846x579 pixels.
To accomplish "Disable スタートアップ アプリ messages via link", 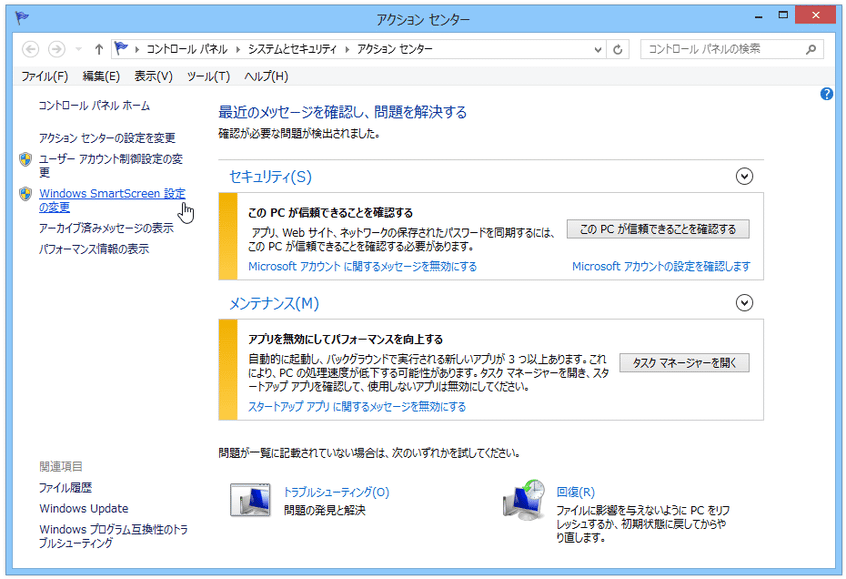I will [x=357, y=407].
